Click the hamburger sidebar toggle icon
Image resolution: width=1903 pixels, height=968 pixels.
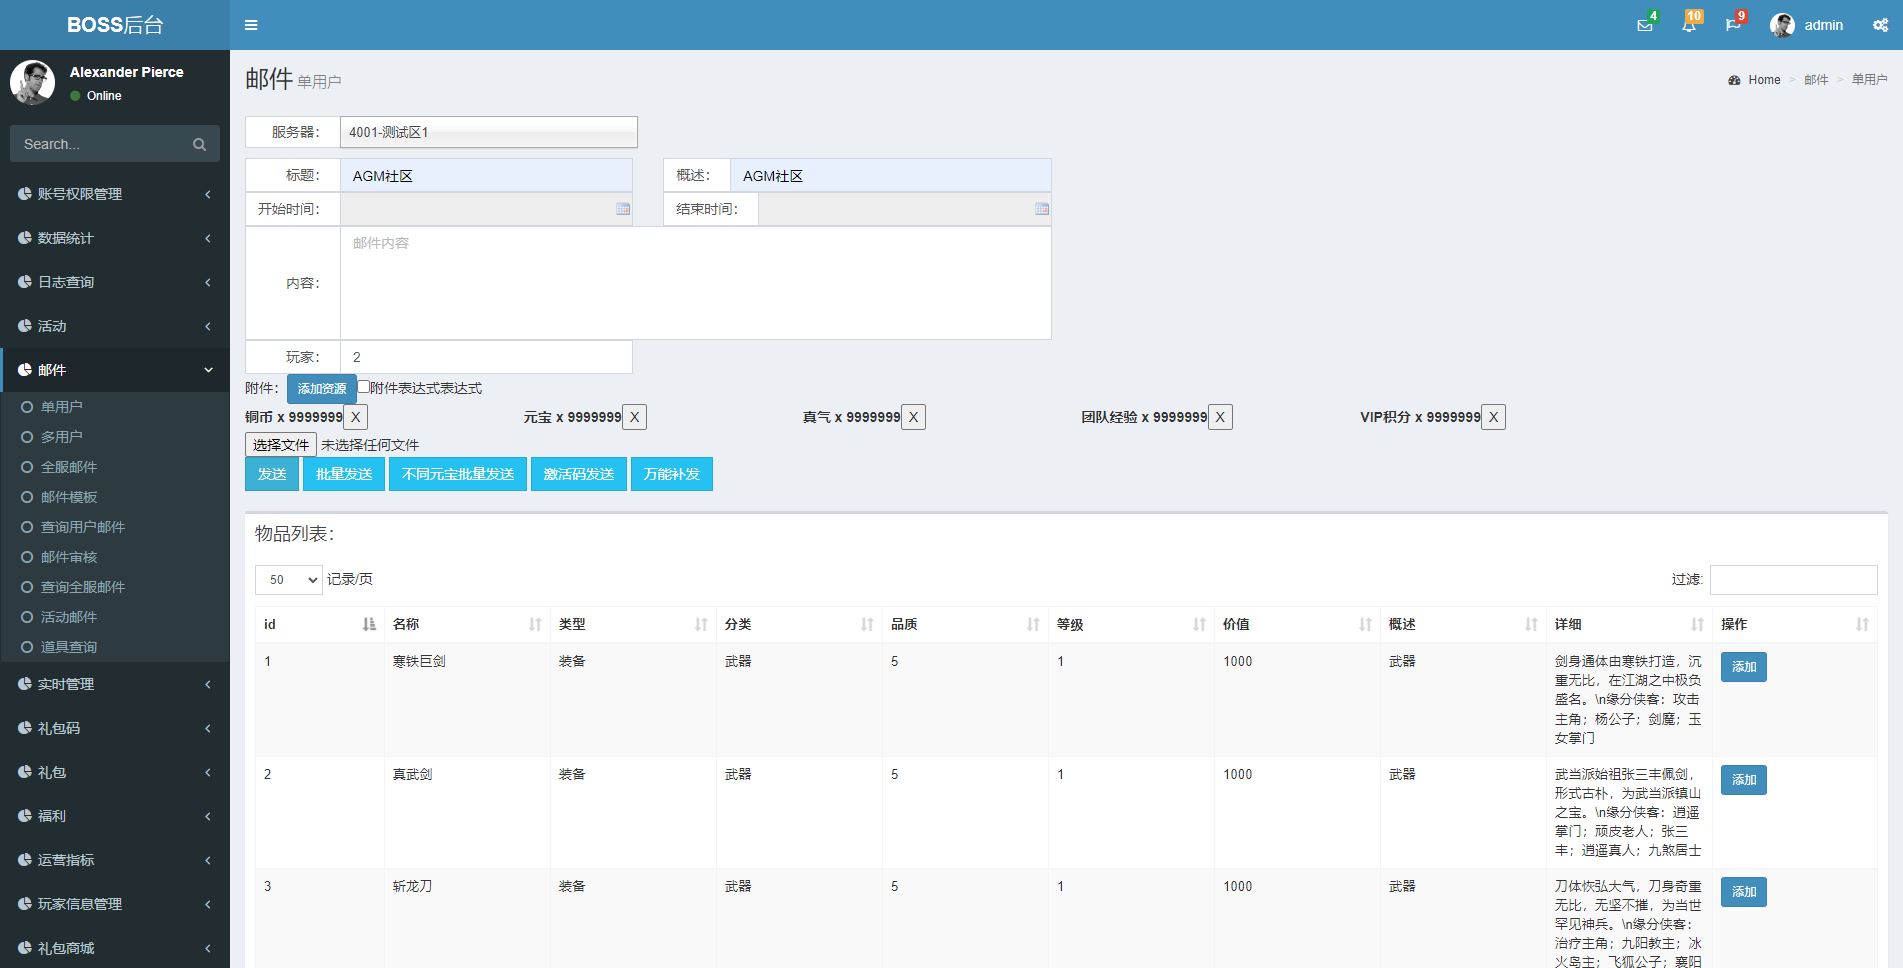tap(251, 25)
